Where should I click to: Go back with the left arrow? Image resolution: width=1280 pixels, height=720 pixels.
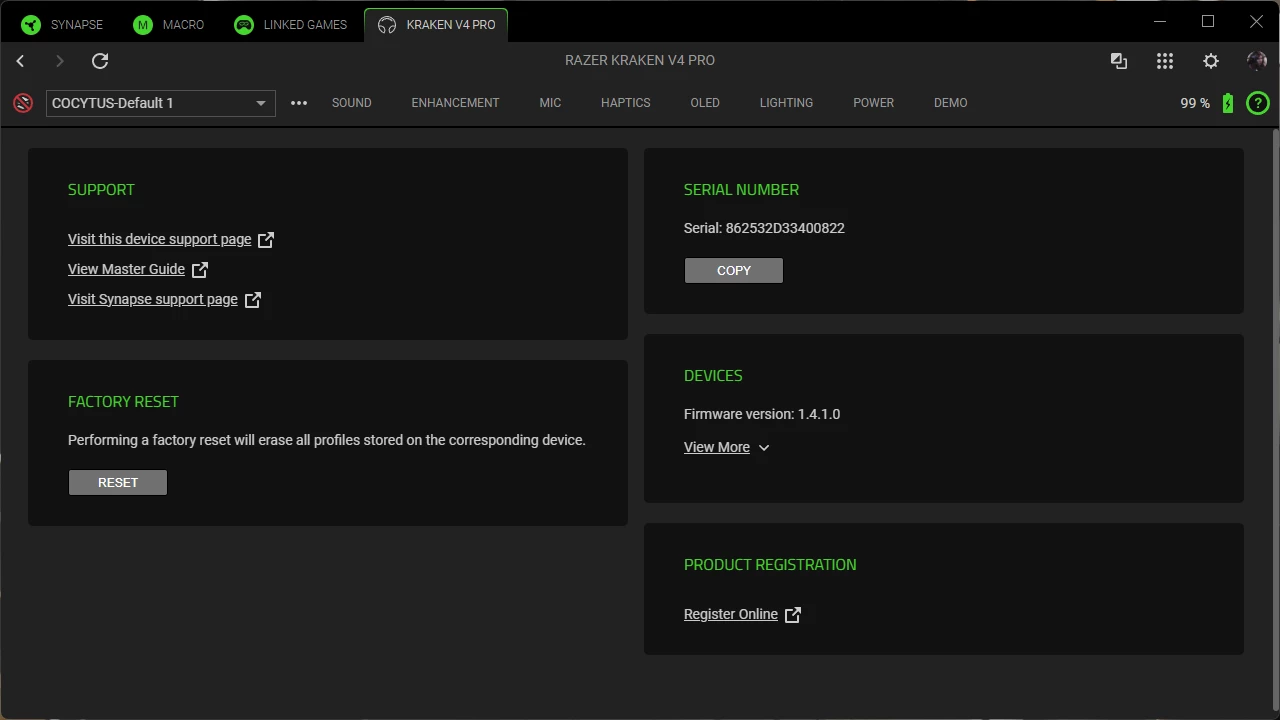point(20,61)
